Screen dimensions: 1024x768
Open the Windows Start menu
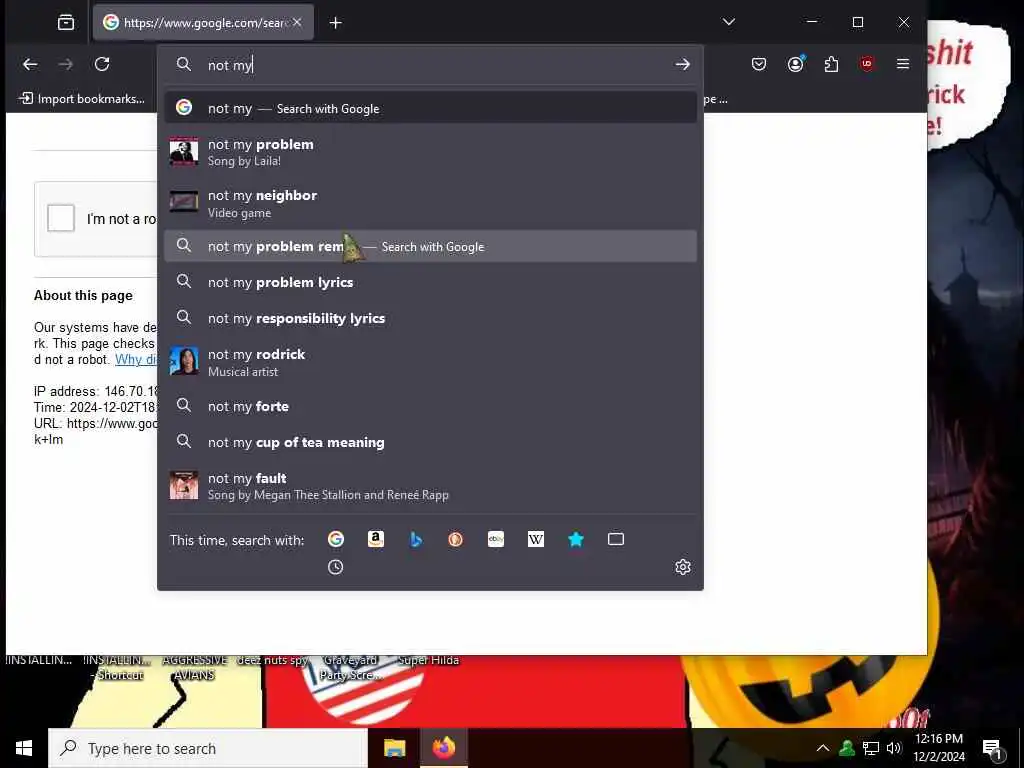24,748
